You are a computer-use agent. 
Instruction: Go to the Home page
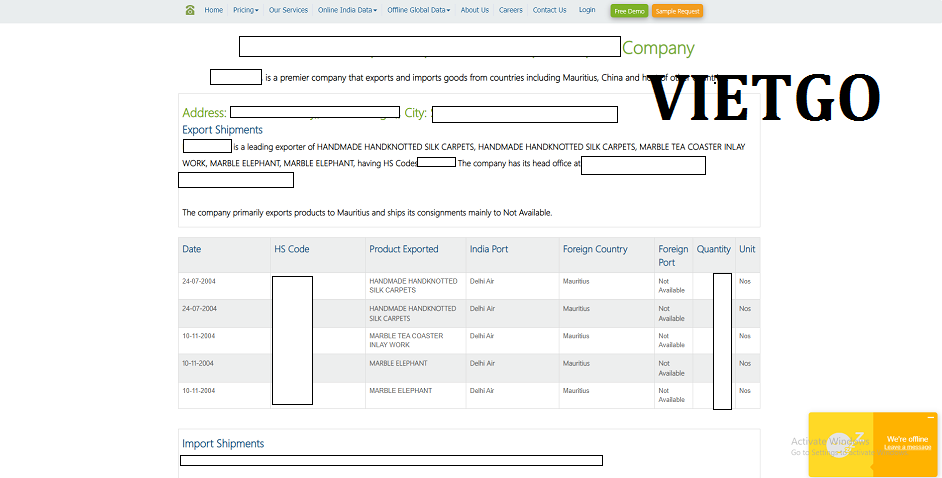pyautogui.click(x=213, y=10)
